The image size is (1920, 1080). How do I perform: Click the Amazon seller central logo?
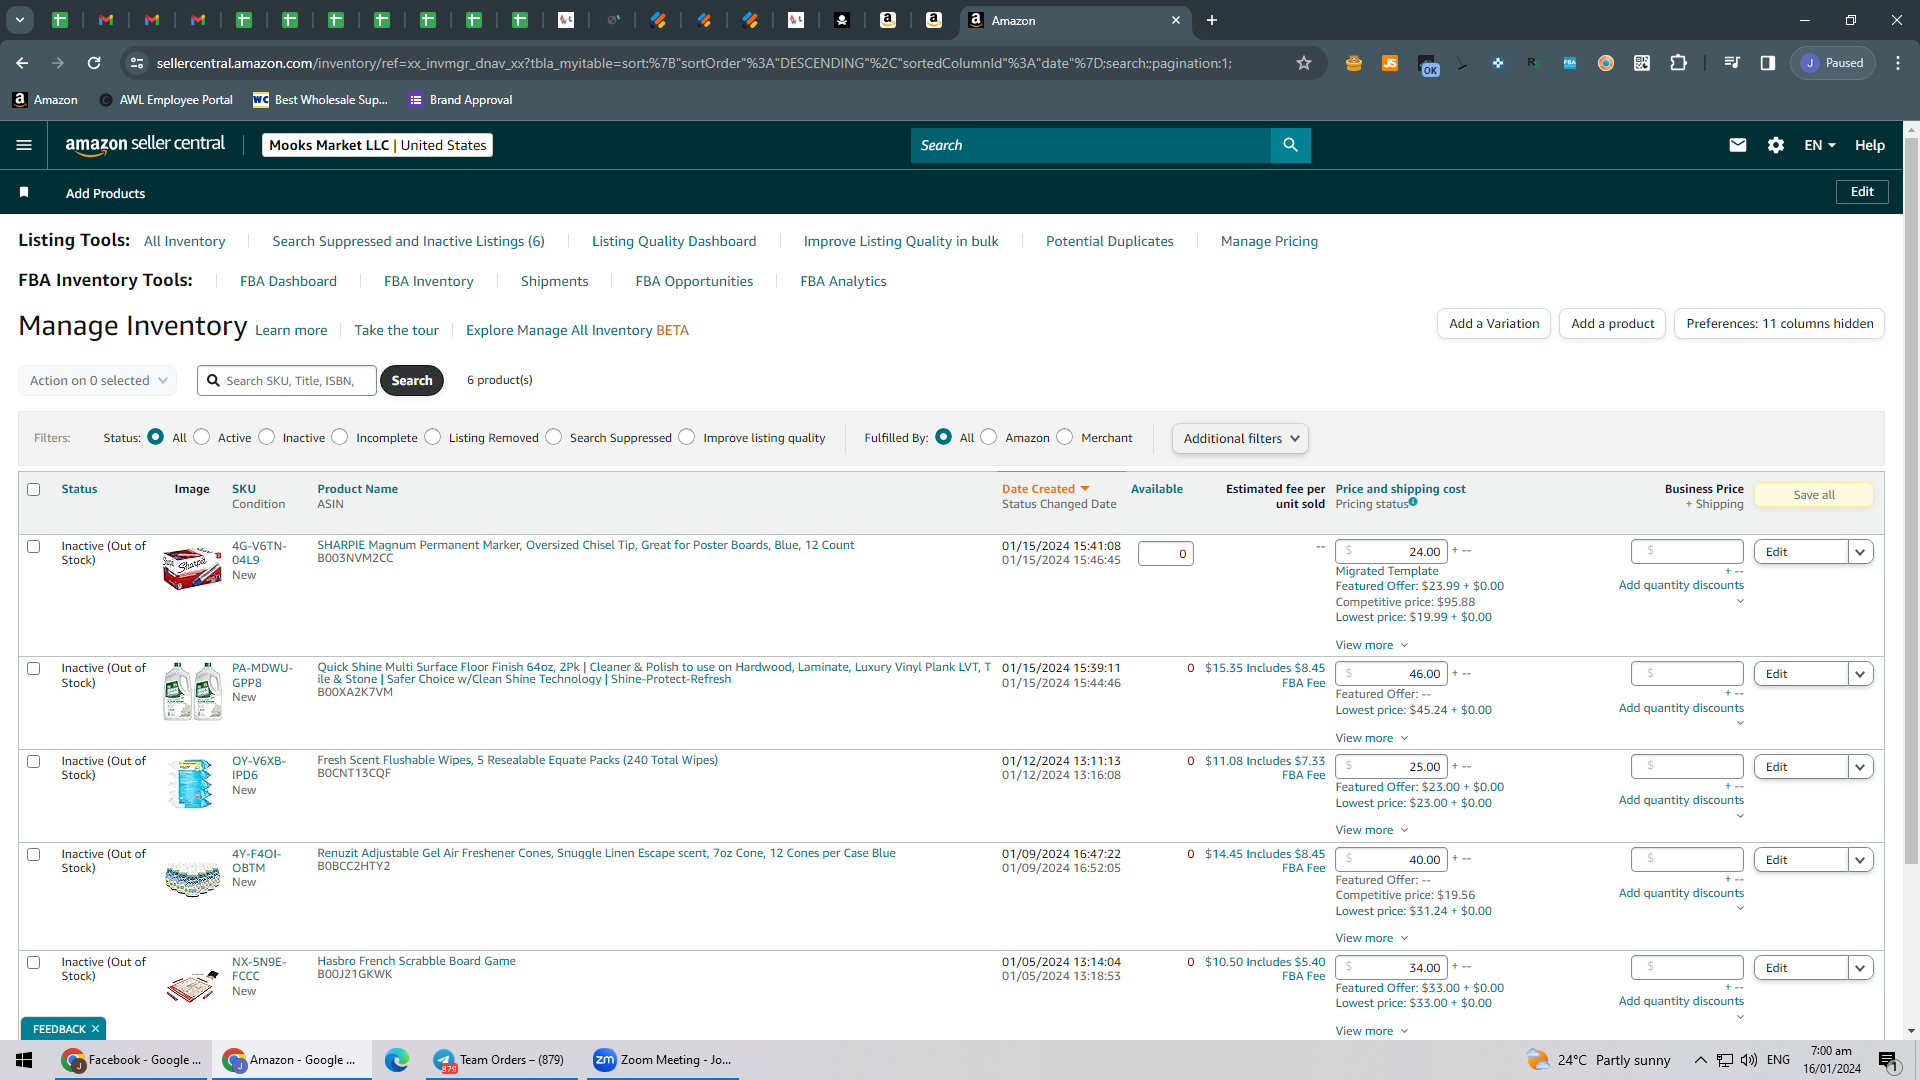click(x=145, y=145)
